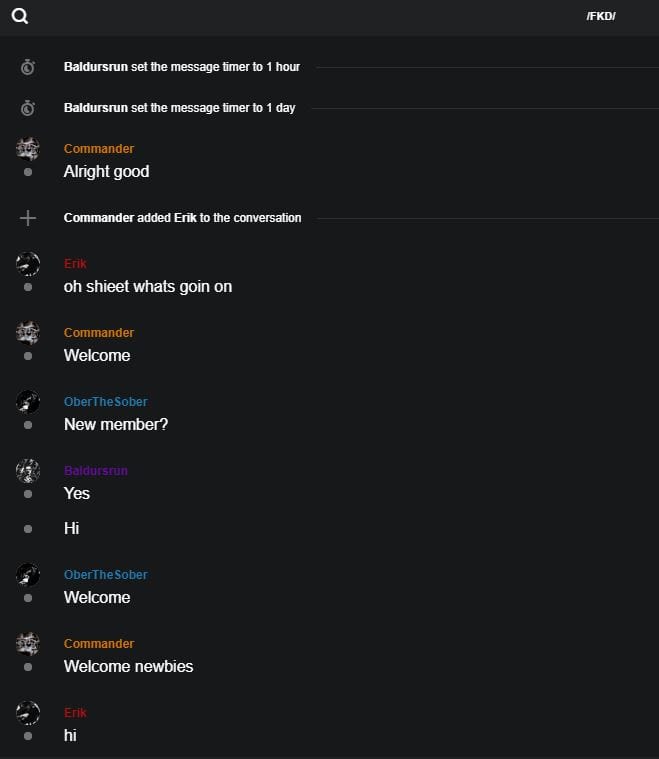The image size is (659, 759).
Task: Click the search magnifier icon
Action: [x=20, y=16]
